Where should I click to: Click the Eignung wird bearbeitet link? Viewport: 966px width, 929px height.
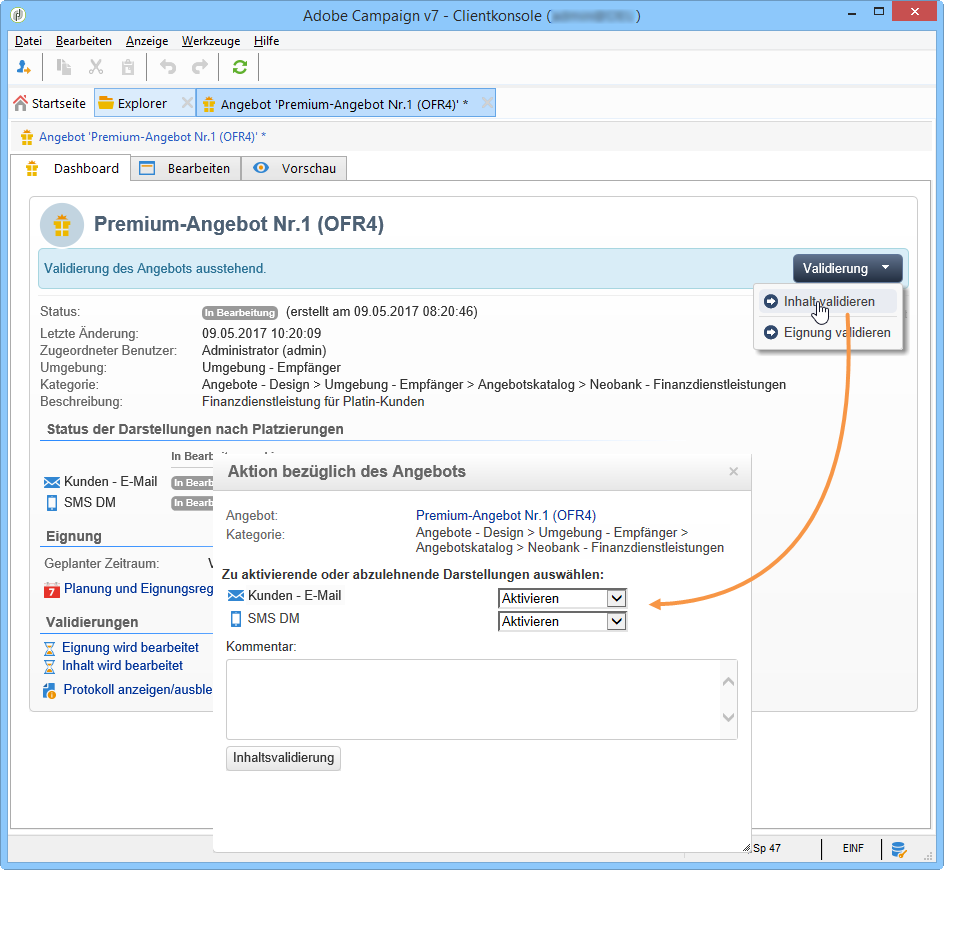pos(130,647)
